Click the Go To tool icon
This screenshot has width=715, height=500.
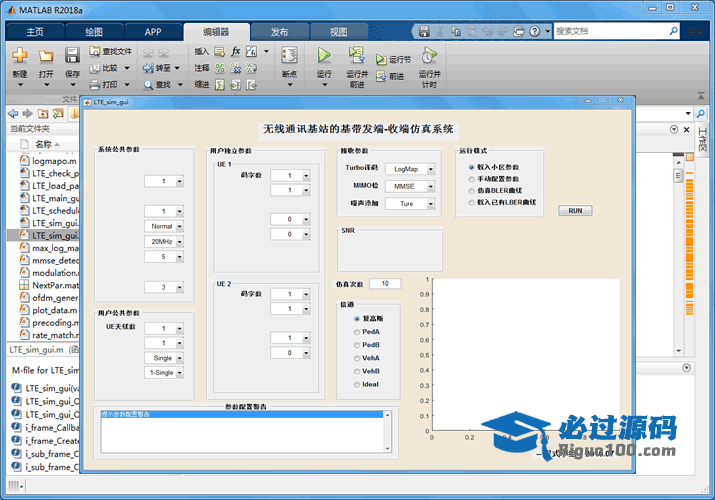point(148,68)
